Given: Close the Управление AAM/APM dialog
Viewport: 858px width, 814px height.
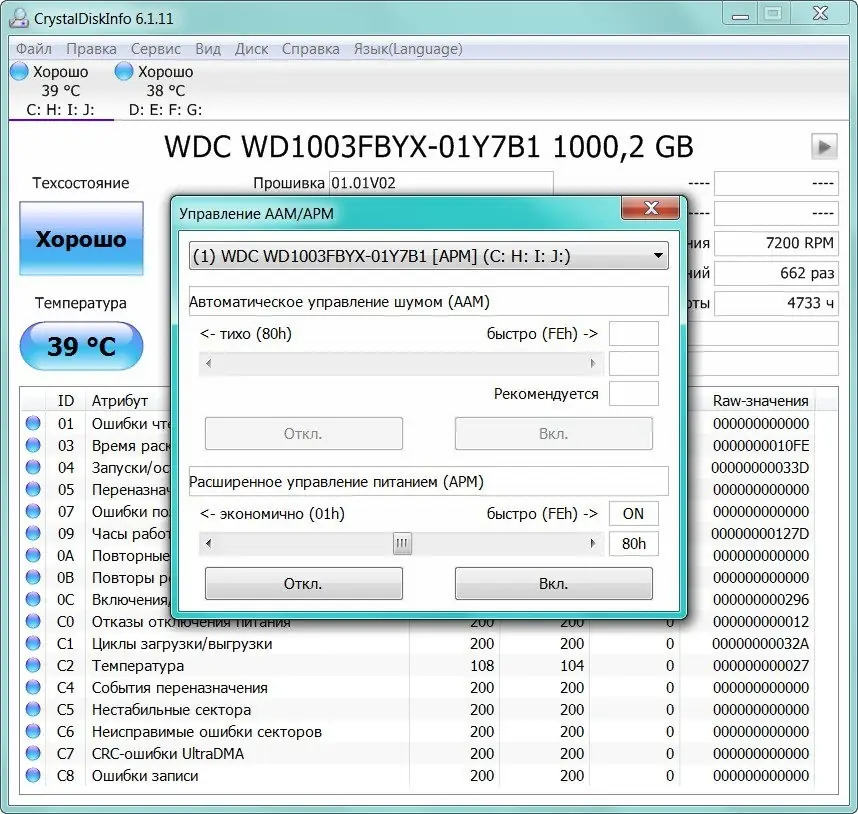Looking at the screenshot, I should [651, 208].
